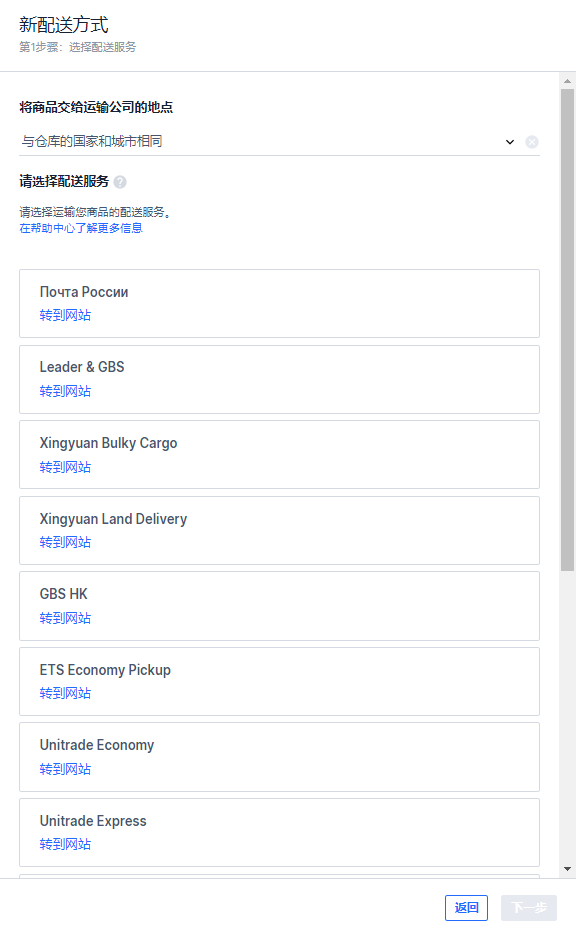Open the Leader & GBS website link
The image size is (576, 937).
[x=65, y=391]
